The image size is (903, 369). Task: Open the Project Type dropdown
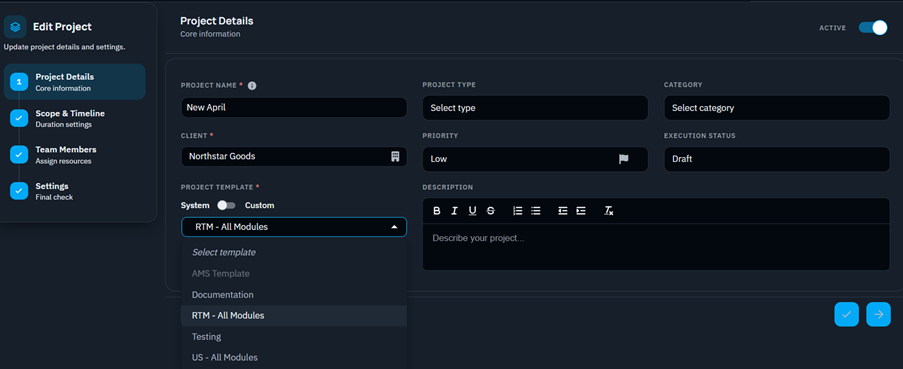tap(535, 108)
